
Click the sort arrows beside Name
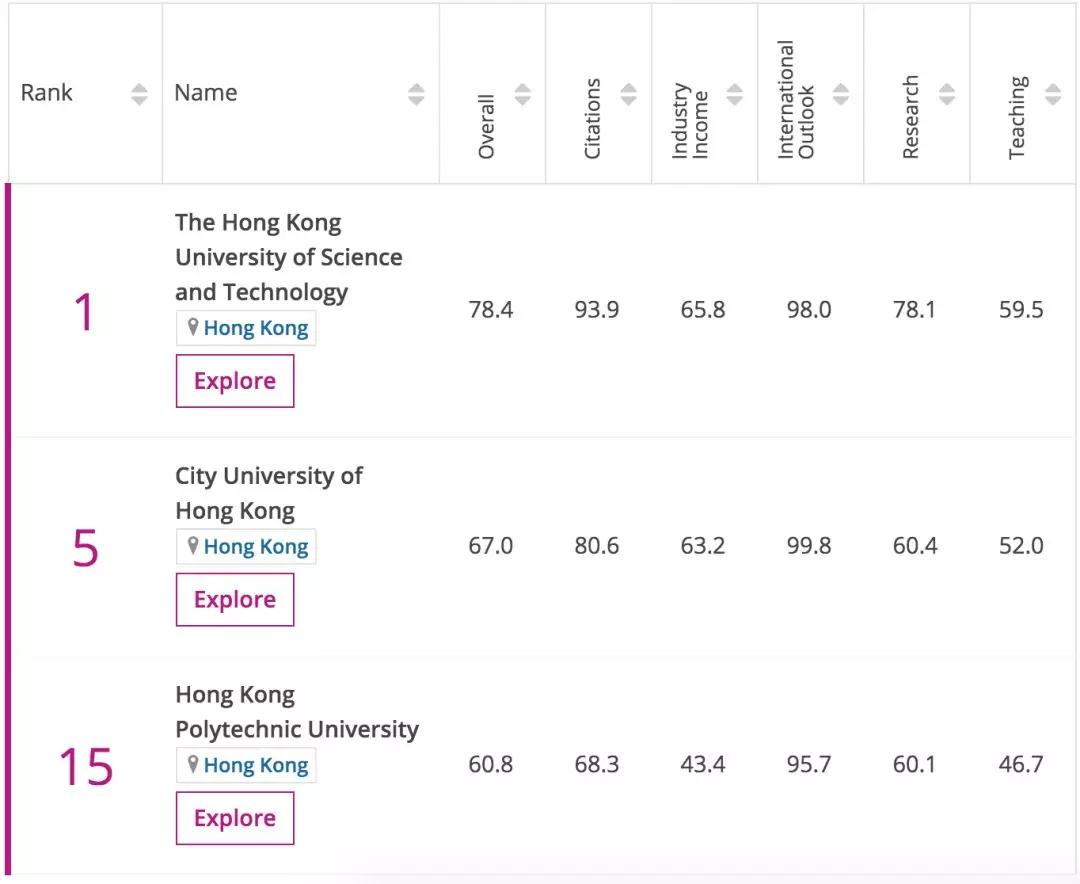pos(416,94)
